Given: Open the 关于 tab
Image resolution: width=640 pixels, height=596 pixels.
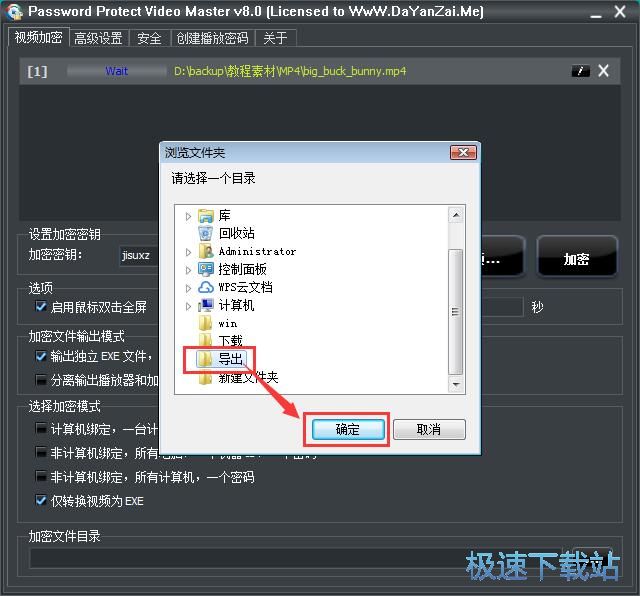Looking at the screenshot, I should click(275, 38).
